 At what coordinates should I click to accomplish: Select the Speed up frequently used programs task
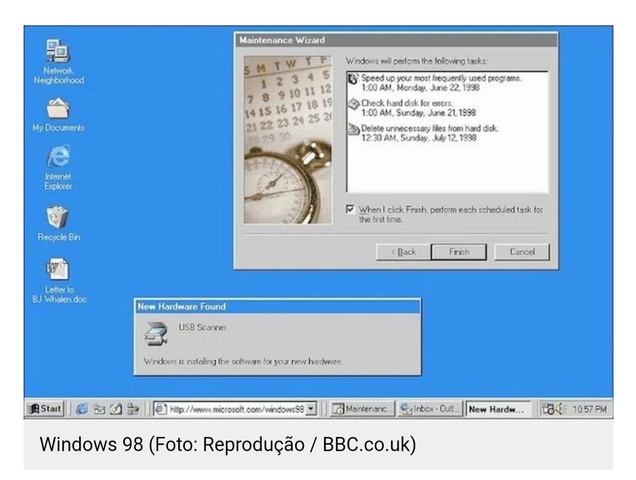click(x=441, y=78)
